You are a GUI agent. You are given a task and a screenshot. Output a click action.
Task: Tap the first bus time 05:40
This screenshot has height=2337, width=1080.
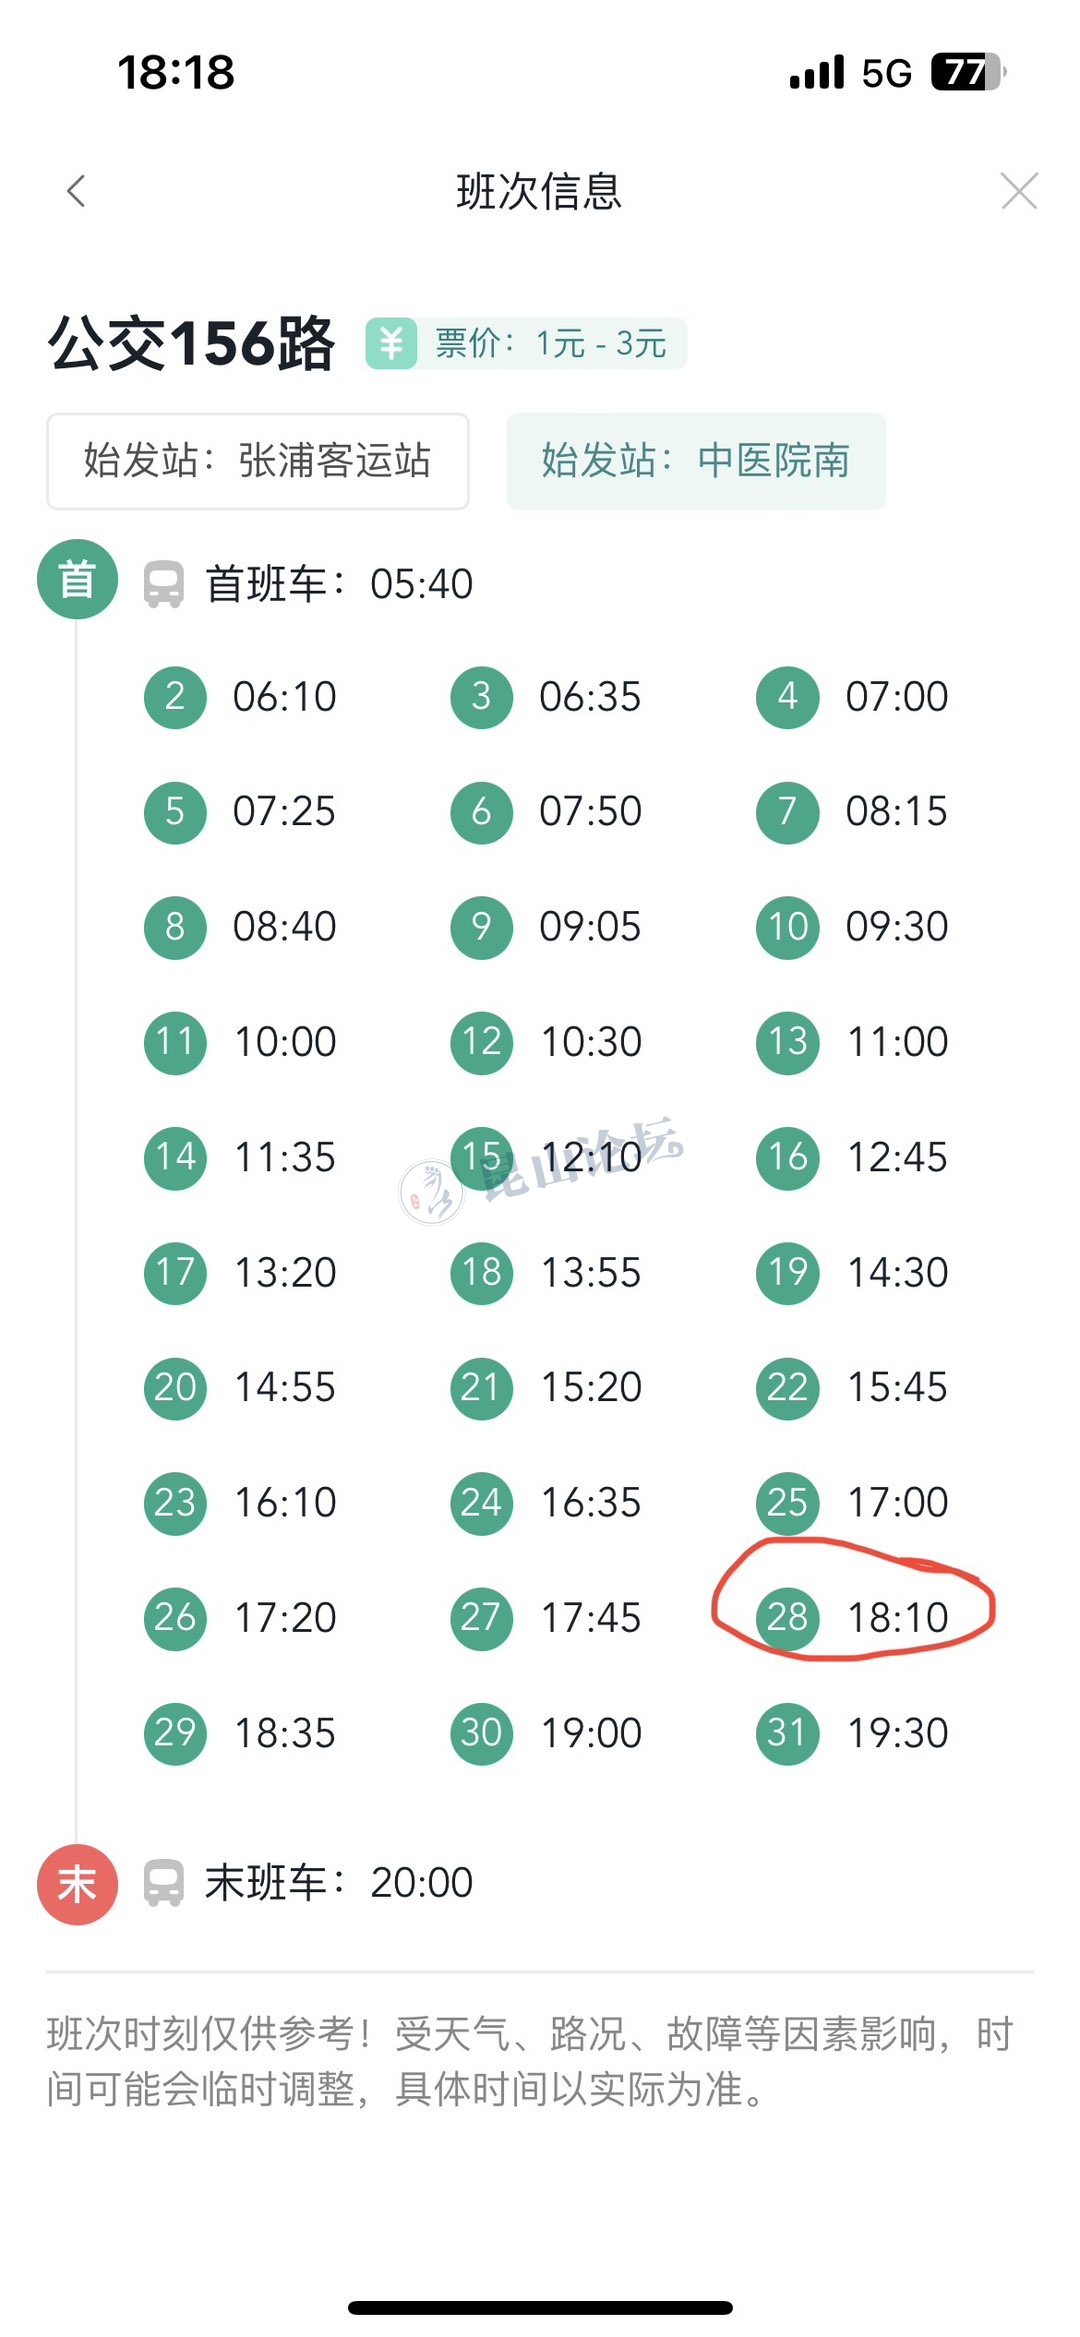(x=421, y=584)
